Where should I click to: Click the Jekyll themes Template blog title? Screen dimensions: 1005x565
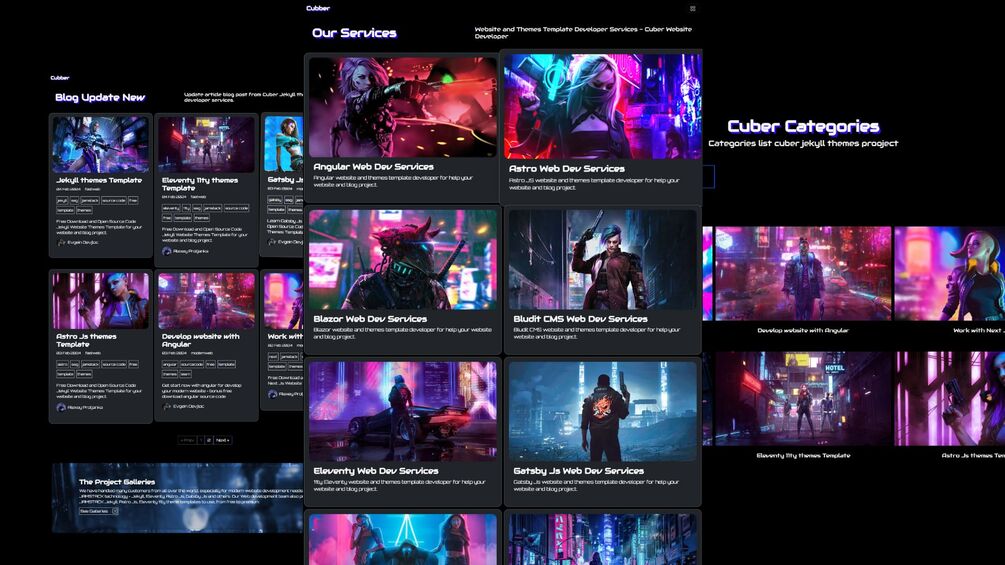click(x=99, y=180)
